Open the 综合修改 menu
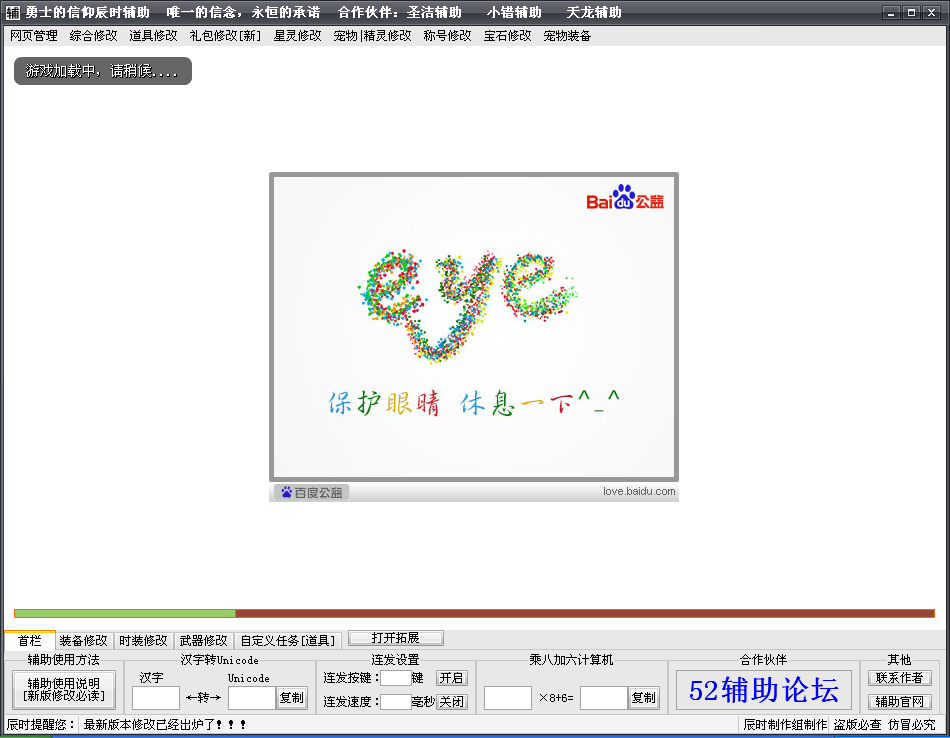The height and width of the screenshot is (738, 950). point(93,36)
